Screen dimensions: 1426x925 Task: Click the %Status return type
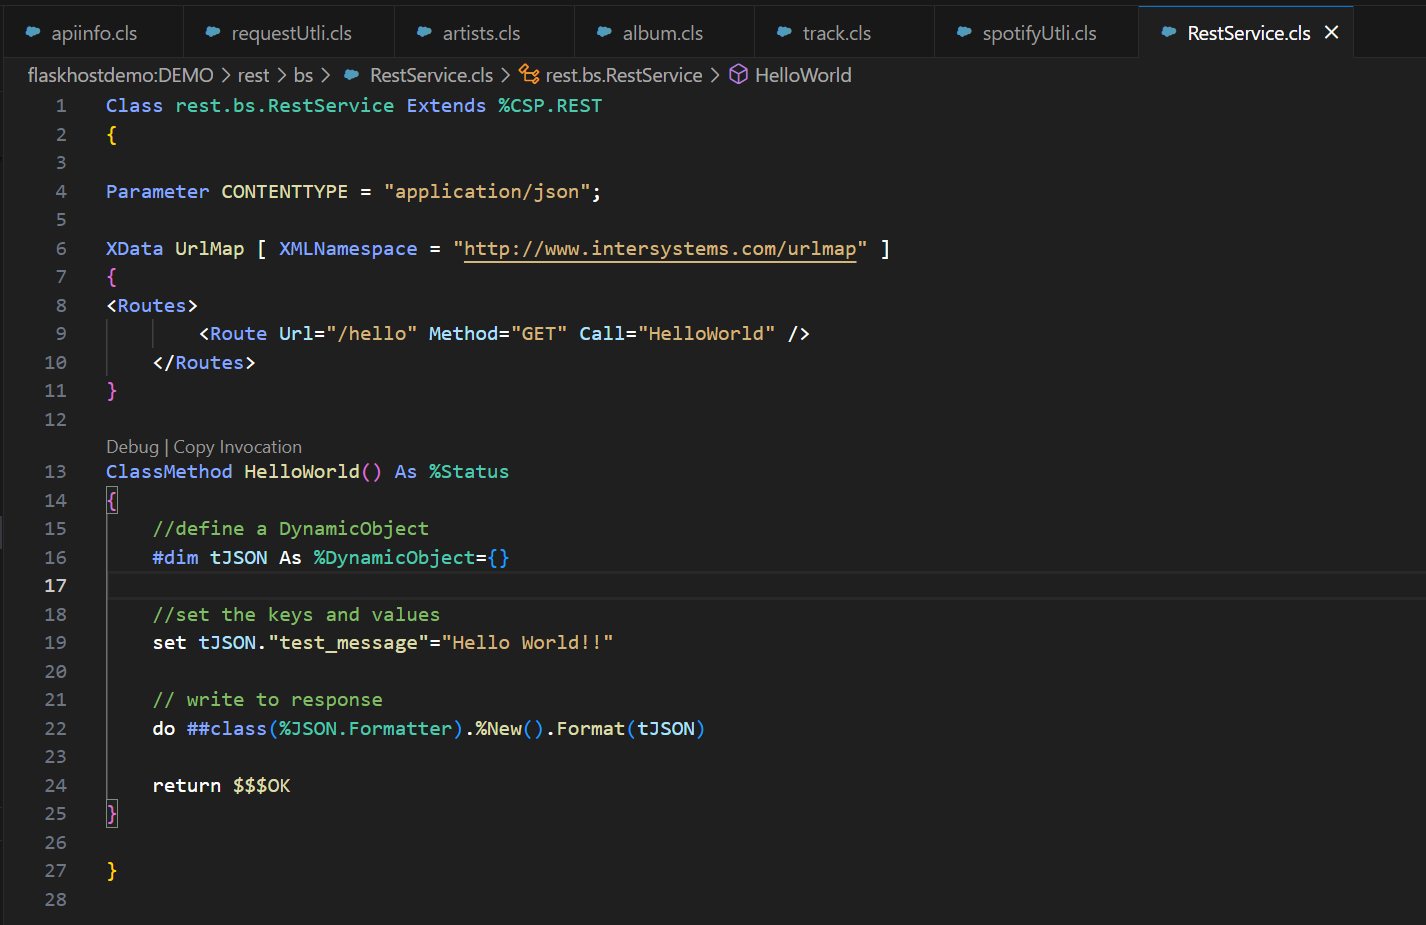coord(469,472)
